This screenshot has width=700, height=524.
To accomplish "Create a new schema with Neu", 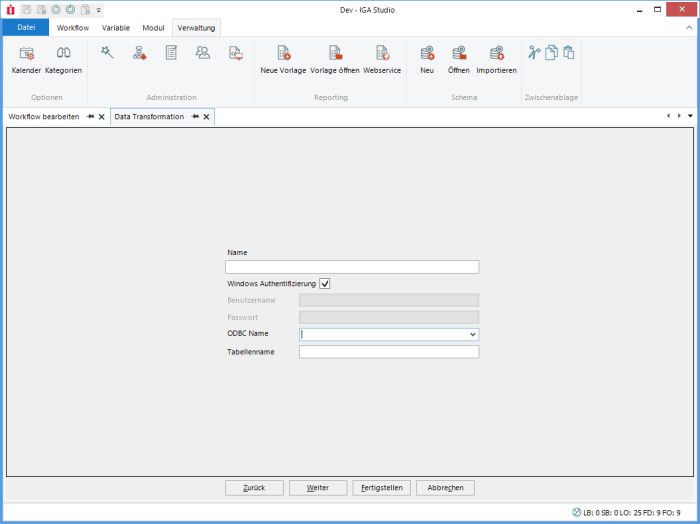I will 427,59.
